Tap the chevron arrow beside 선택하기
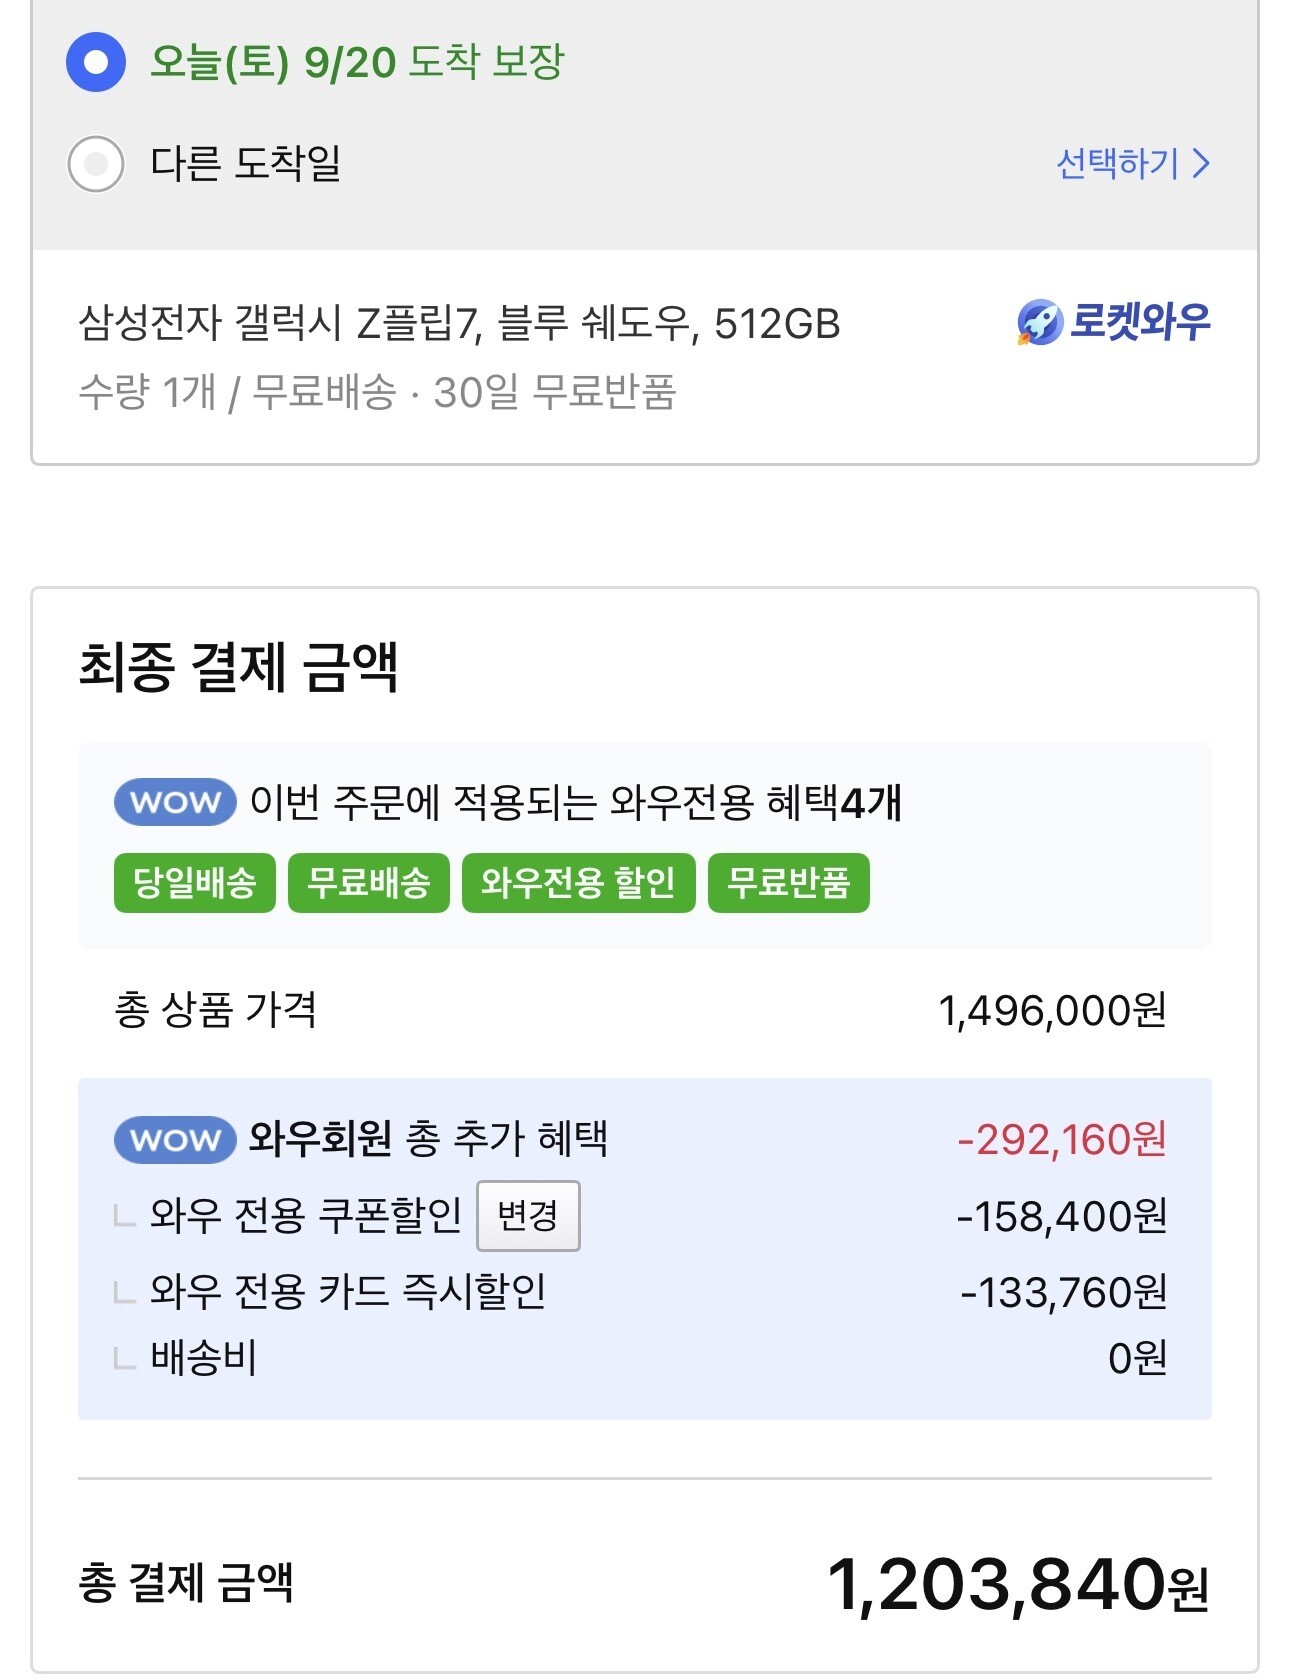Screen dimensions: 1290x1680 coord(1202,163)
